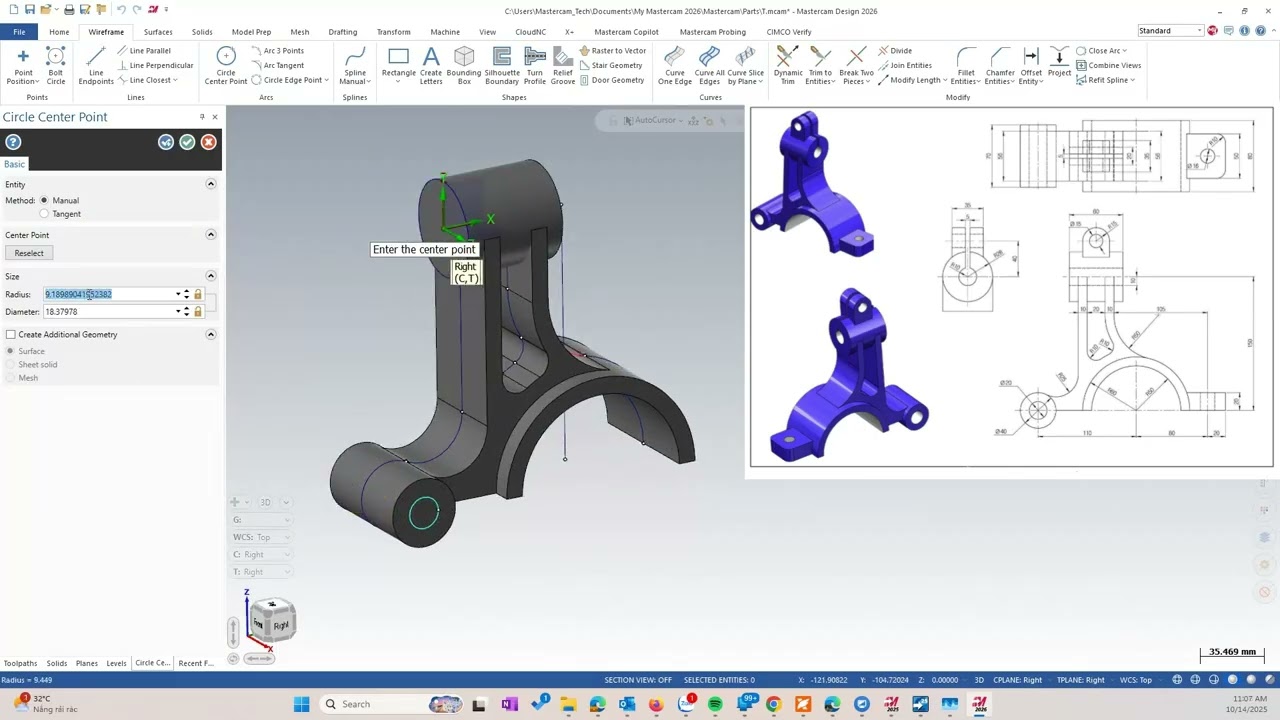This screenshot has width=1280, height=720.
Task: Select the Tangent method radio button
Action: pos(44,214)
